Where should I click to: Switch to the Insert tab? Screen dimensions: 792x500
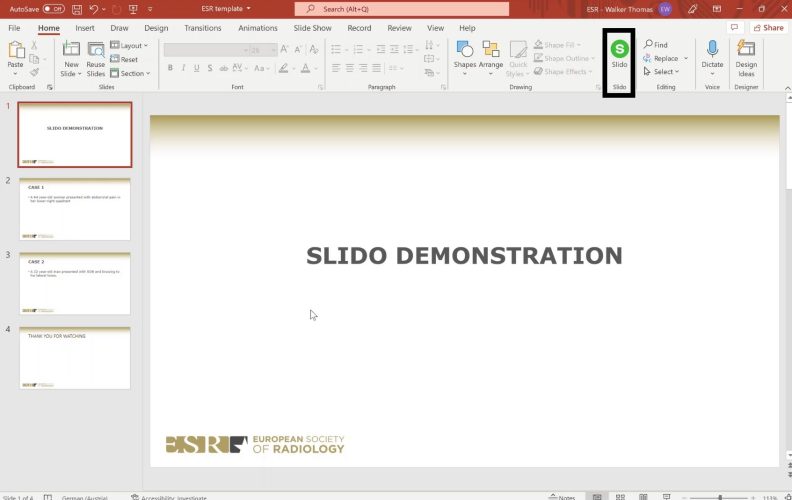click(85, 28)
